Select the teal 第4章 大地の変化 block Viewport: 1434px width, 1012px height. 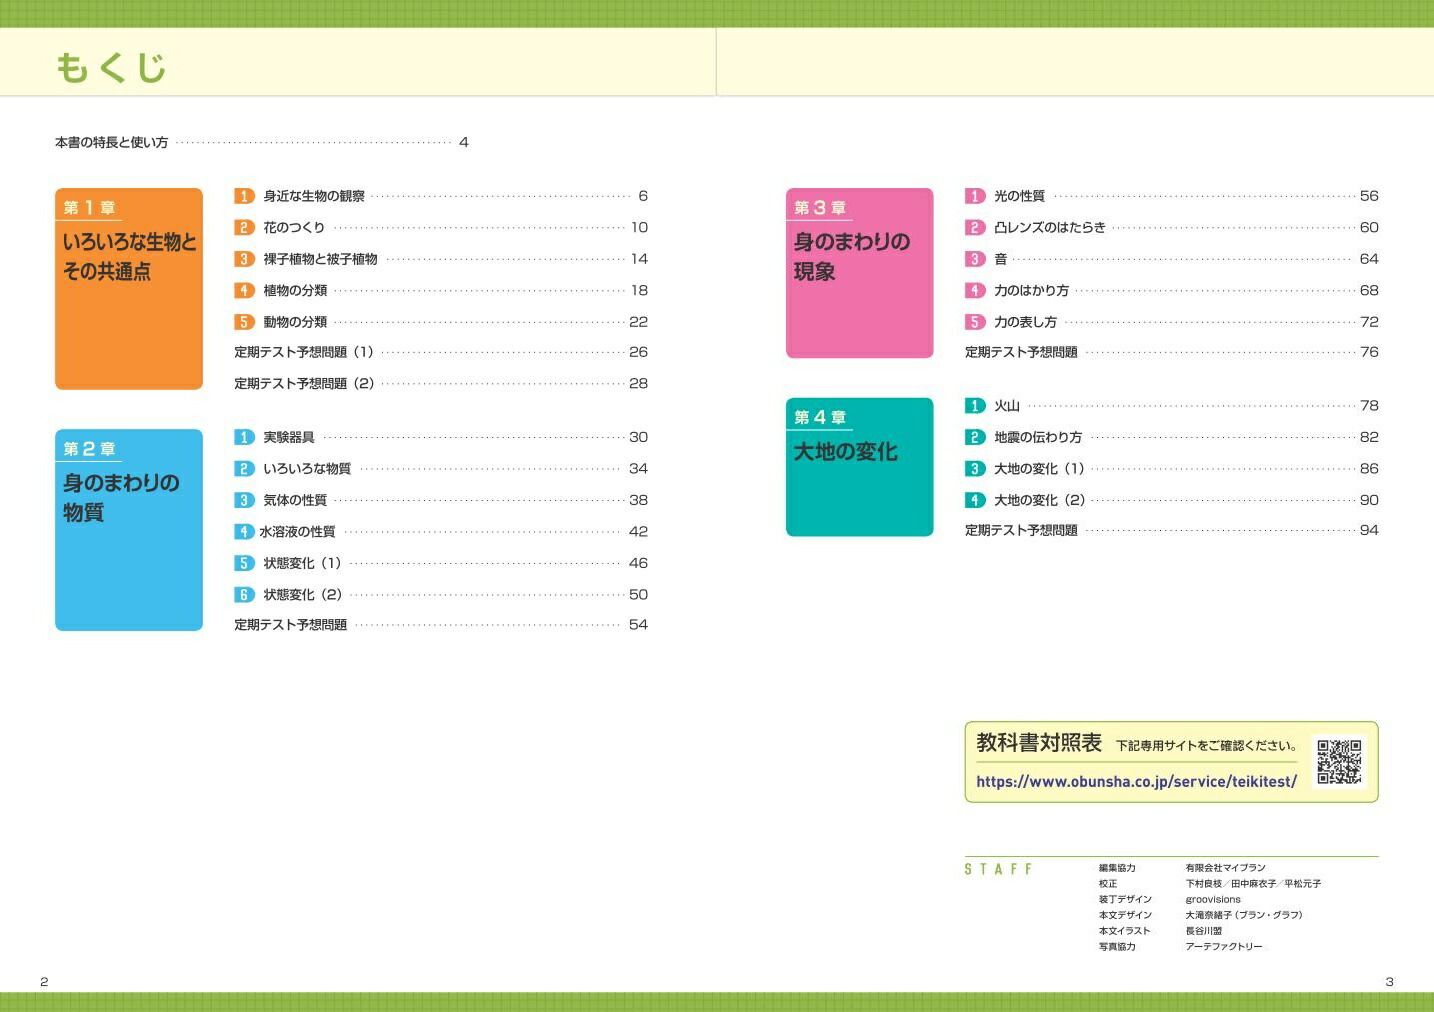859,467
